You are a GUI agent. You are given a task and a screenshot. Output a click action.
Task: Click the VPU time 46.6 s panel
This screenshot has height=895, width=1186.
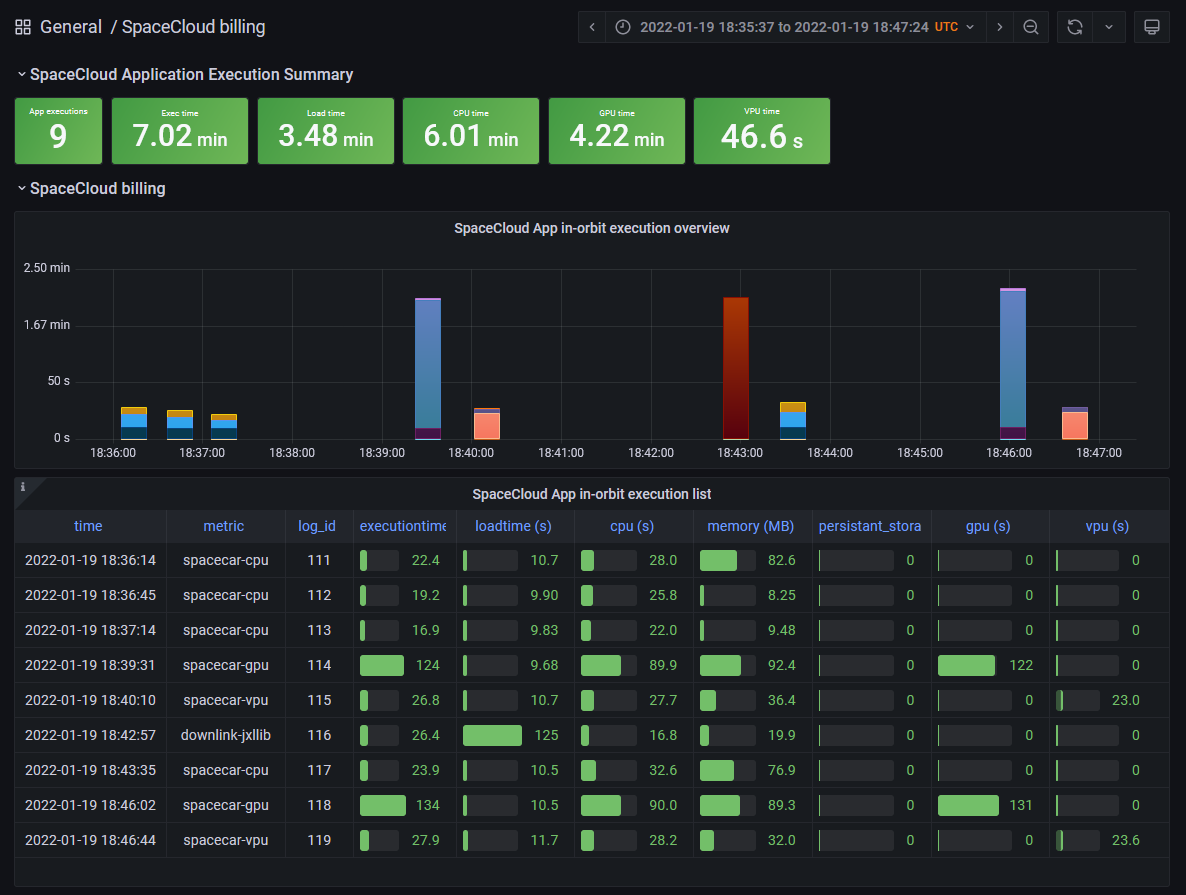tap(762, 131)
